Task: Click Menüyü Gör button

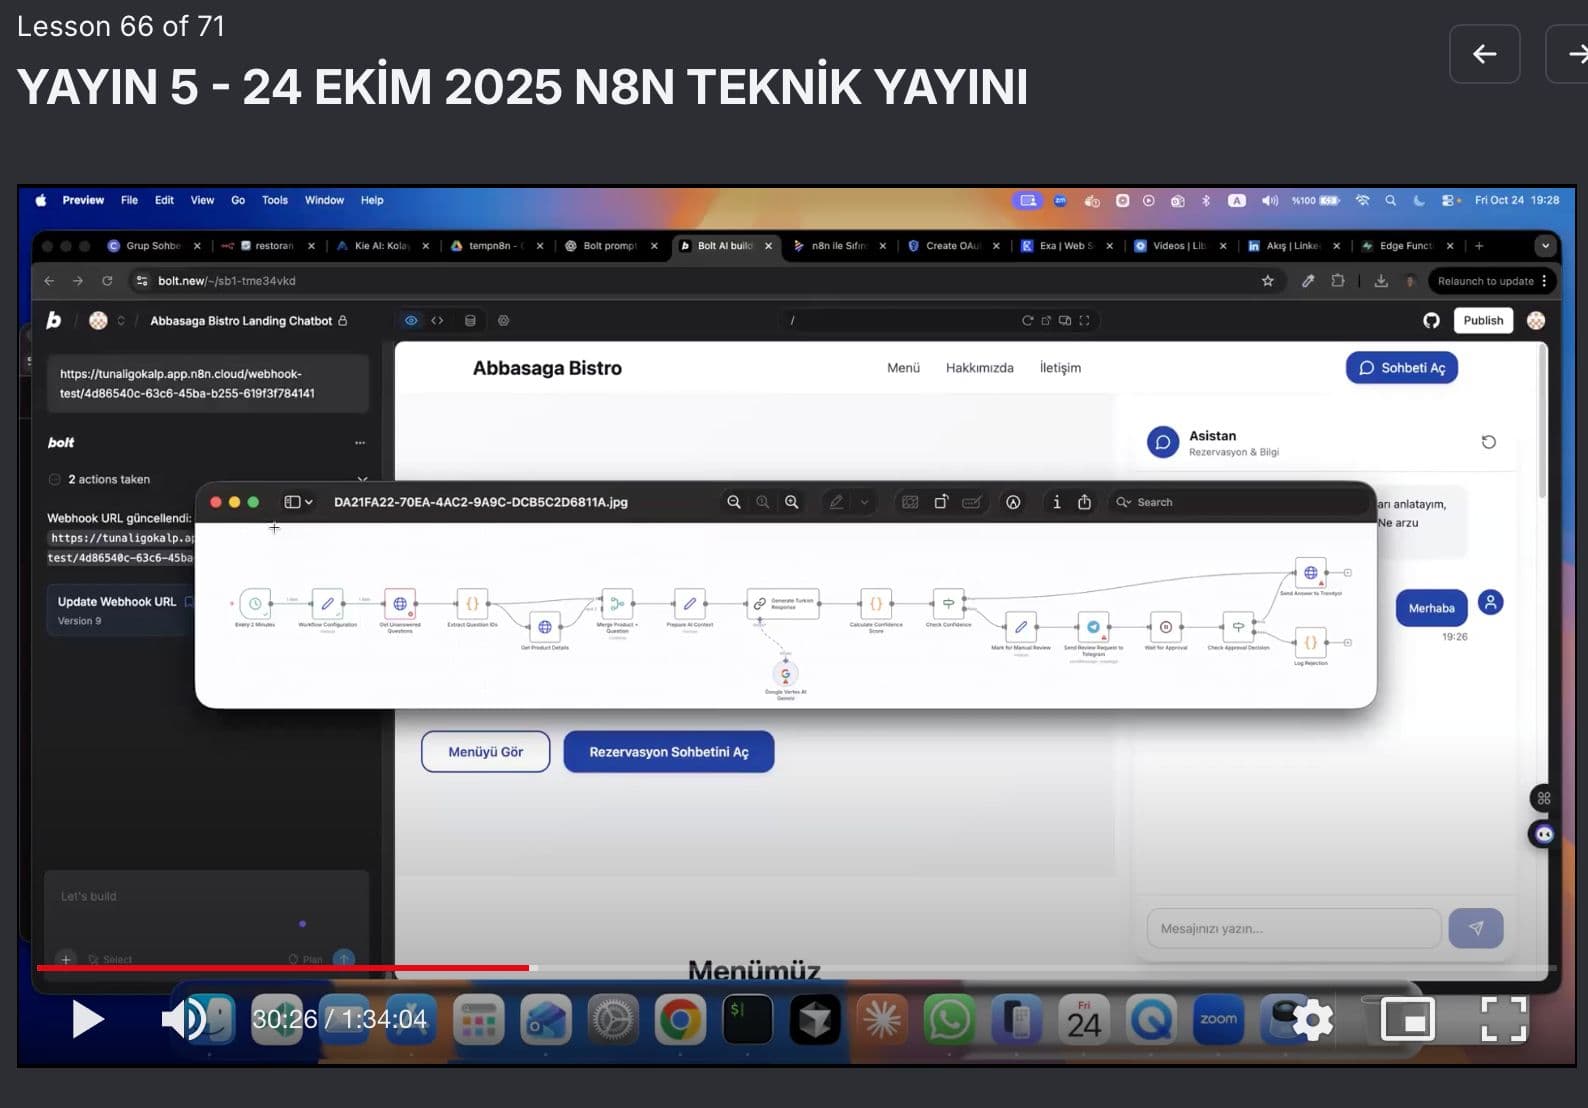Action: tap(486, 752)
